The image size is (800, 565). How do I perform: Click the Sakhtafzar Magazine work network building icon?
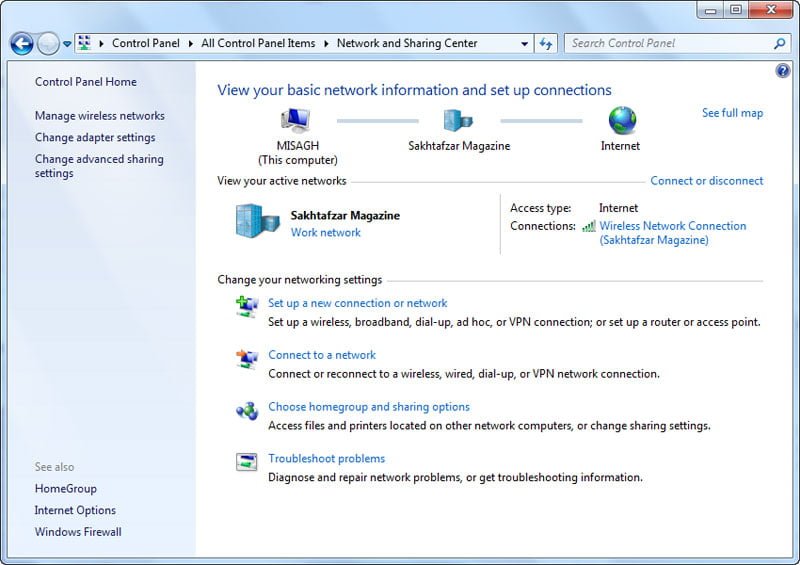[255, 221]
